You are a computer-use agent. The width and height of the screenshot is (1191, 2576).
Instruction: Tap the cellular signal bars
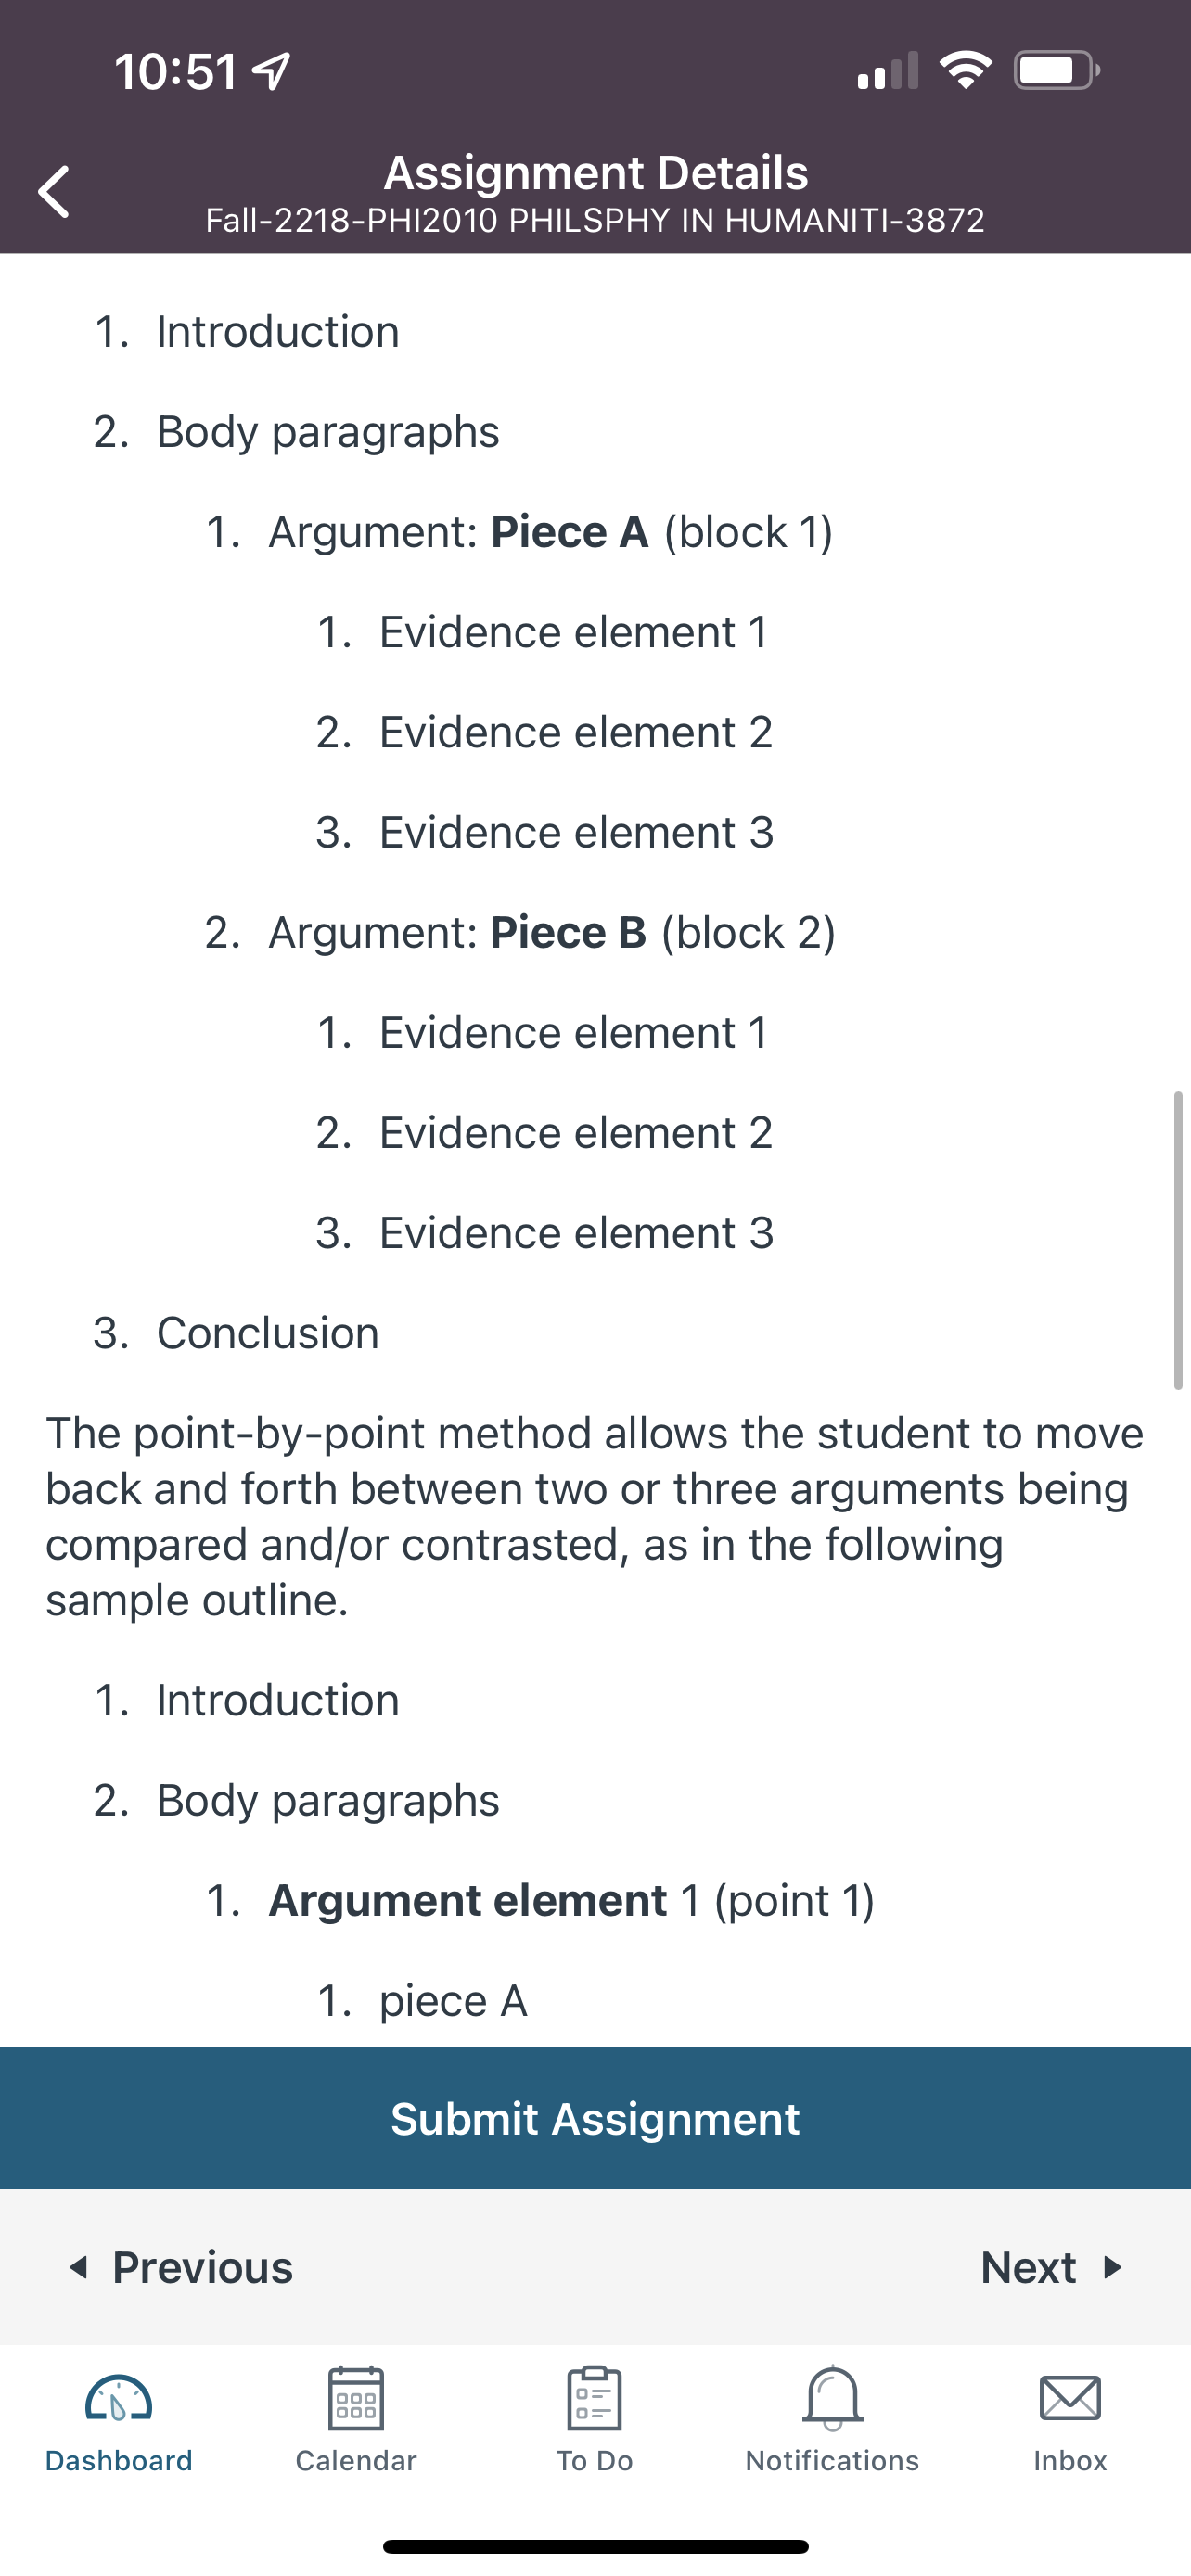[887, 71]
